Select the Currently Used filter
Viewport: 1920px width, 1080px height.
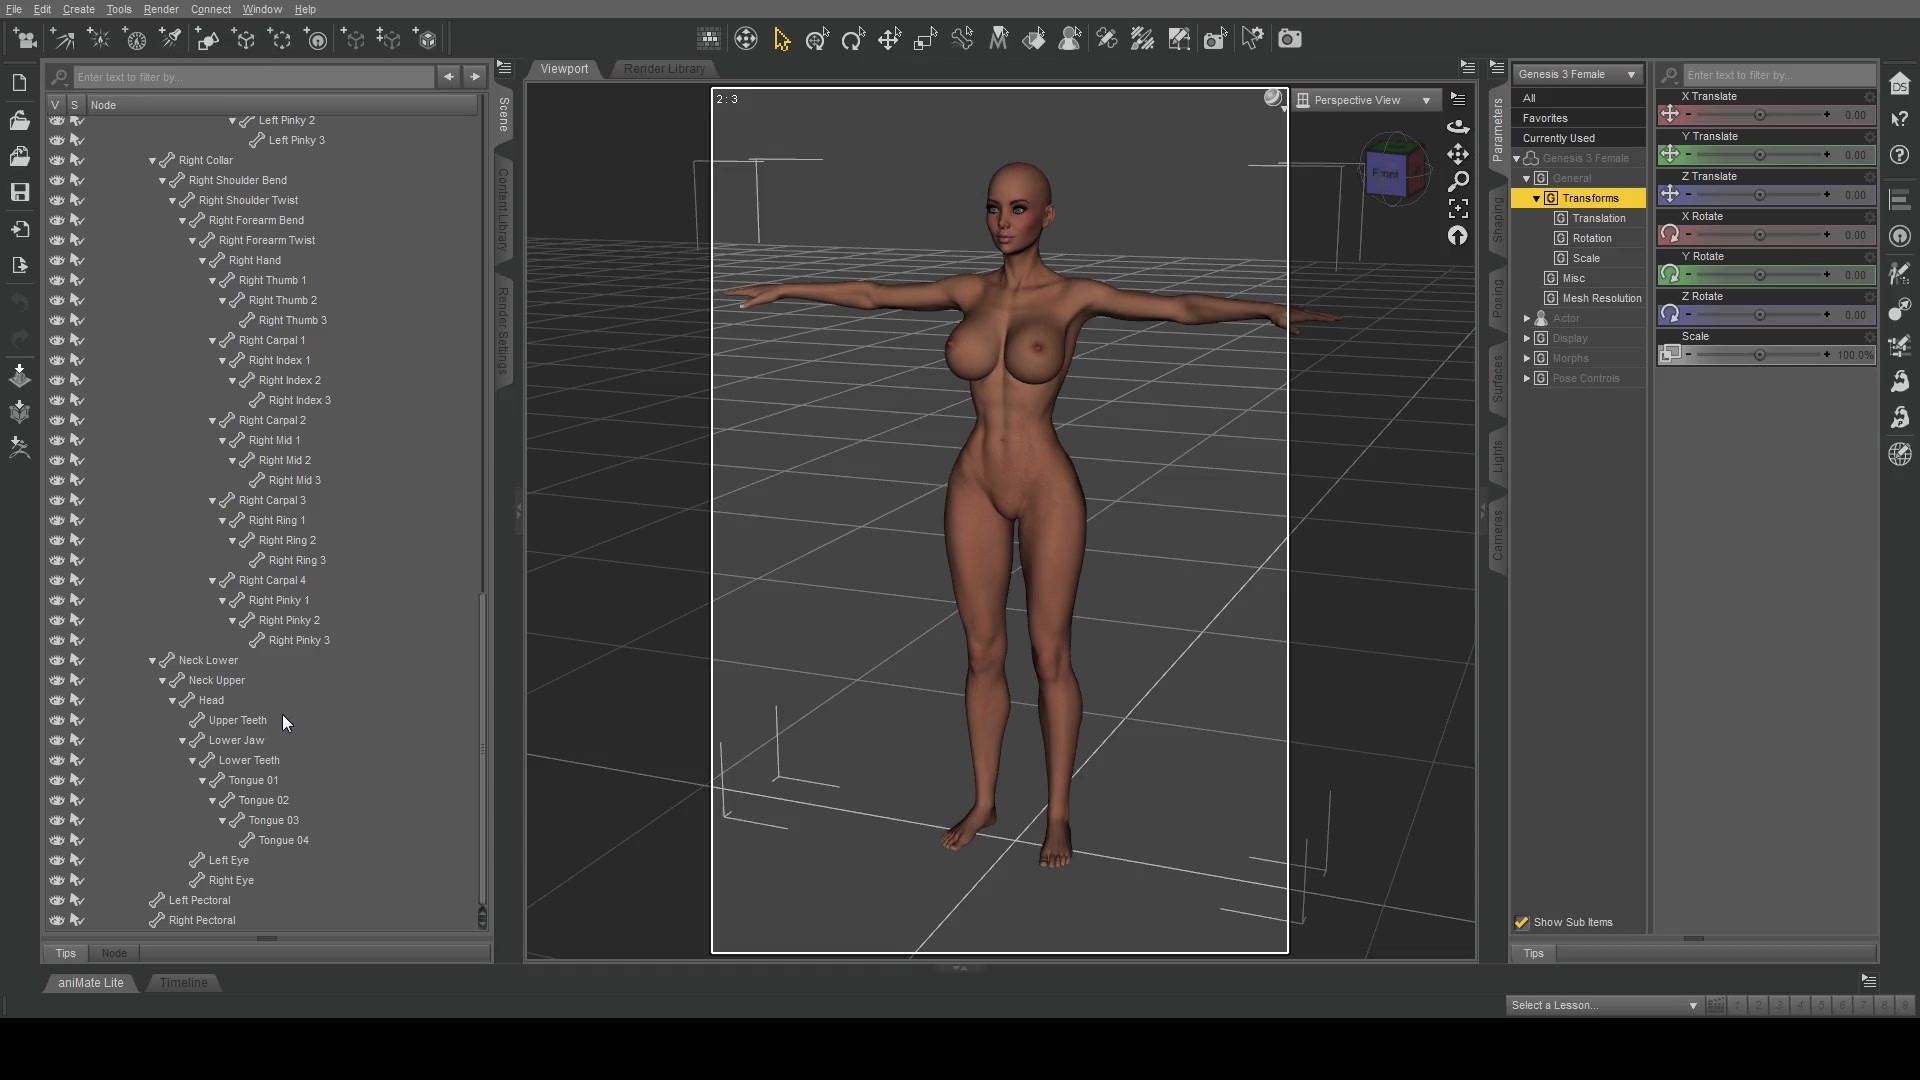pos(1558,138)
